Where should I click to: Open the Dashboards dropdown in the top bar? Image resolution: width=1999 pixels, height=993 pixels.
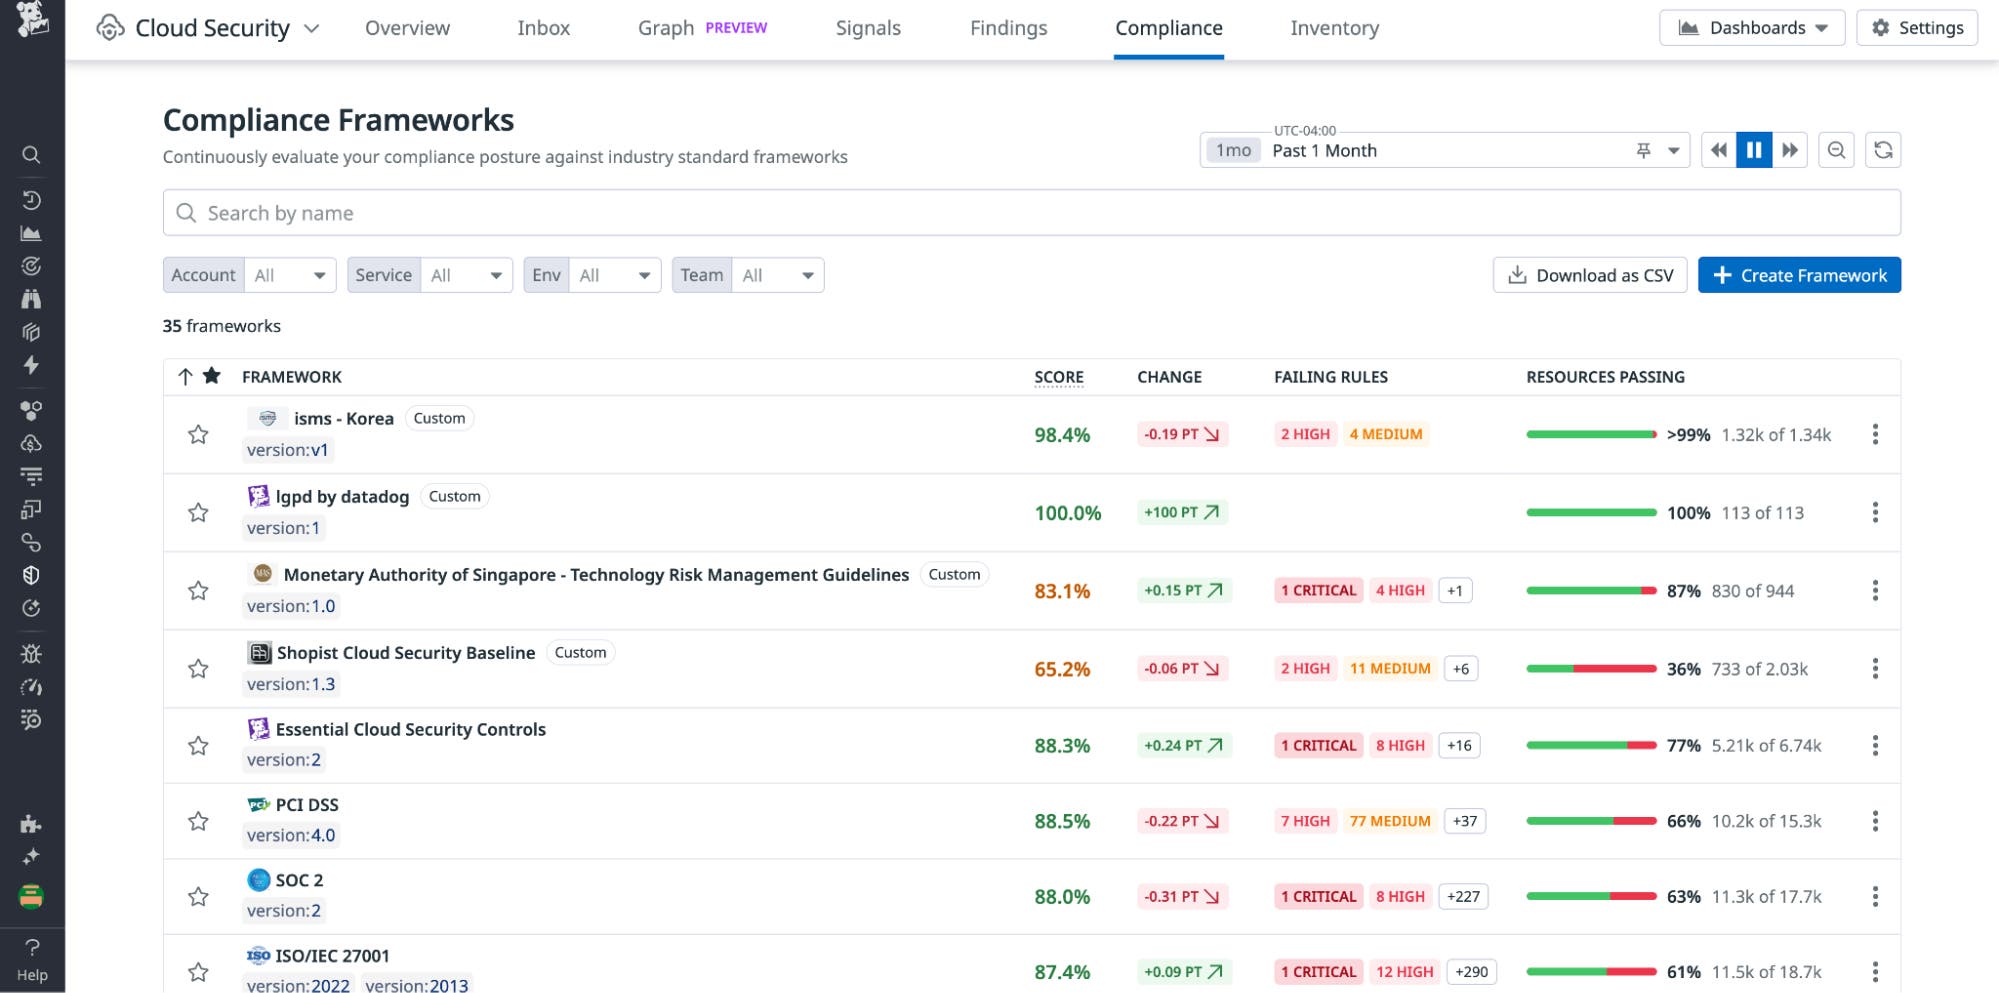tap(1751, 27)
